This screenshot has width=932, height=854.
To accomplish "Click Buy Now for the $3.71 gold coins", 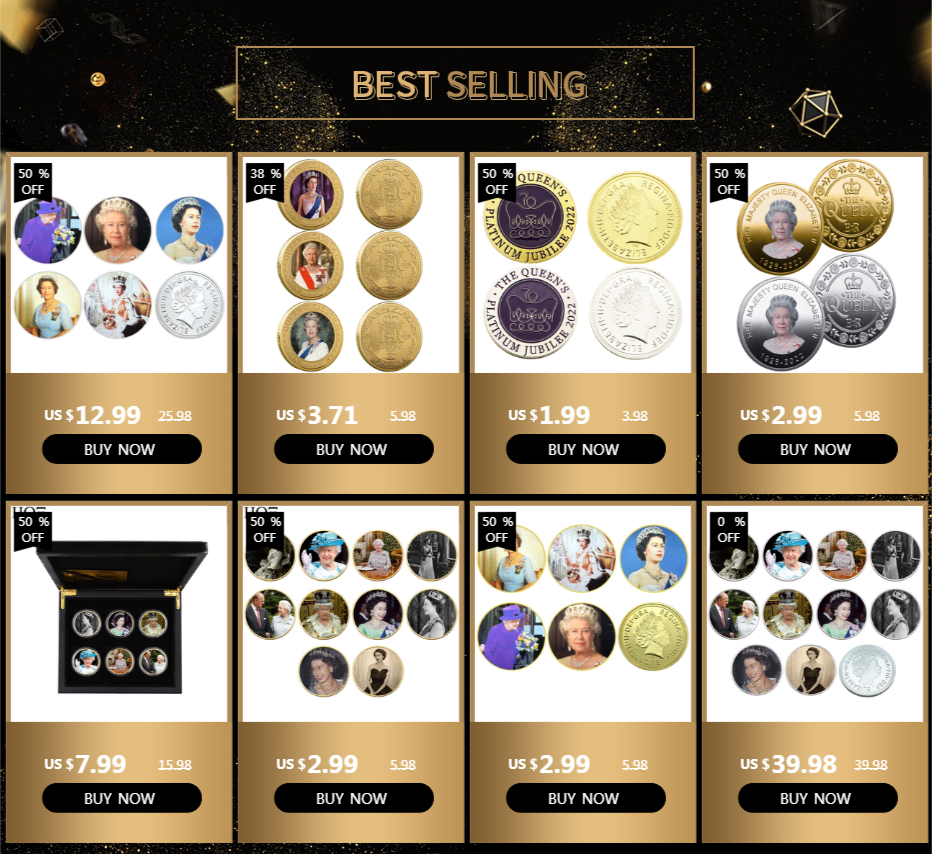I will 354,449.
